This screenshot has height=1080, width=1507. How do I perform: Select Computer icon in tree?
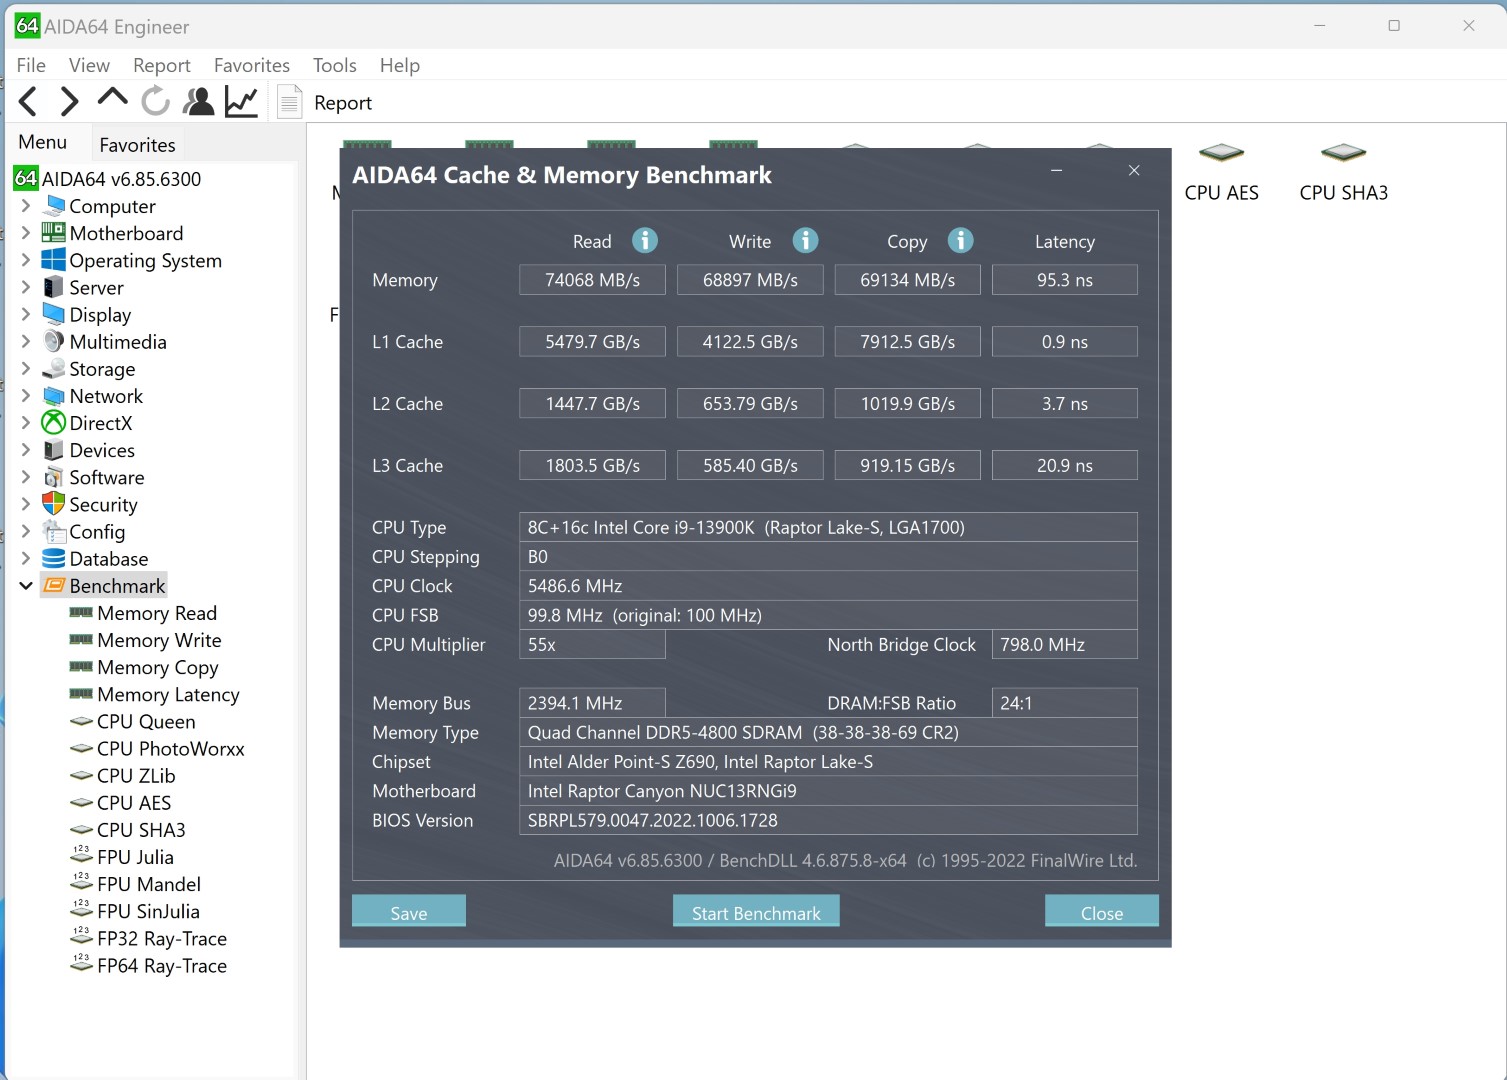(54, 206)
